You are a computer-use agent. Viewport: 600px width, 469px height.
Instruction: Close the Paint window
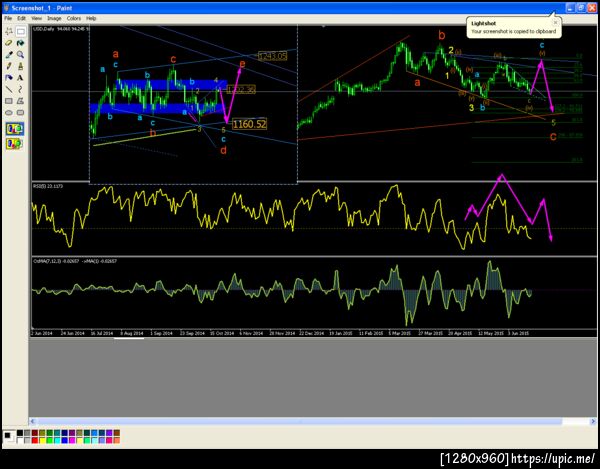[592, 8]
